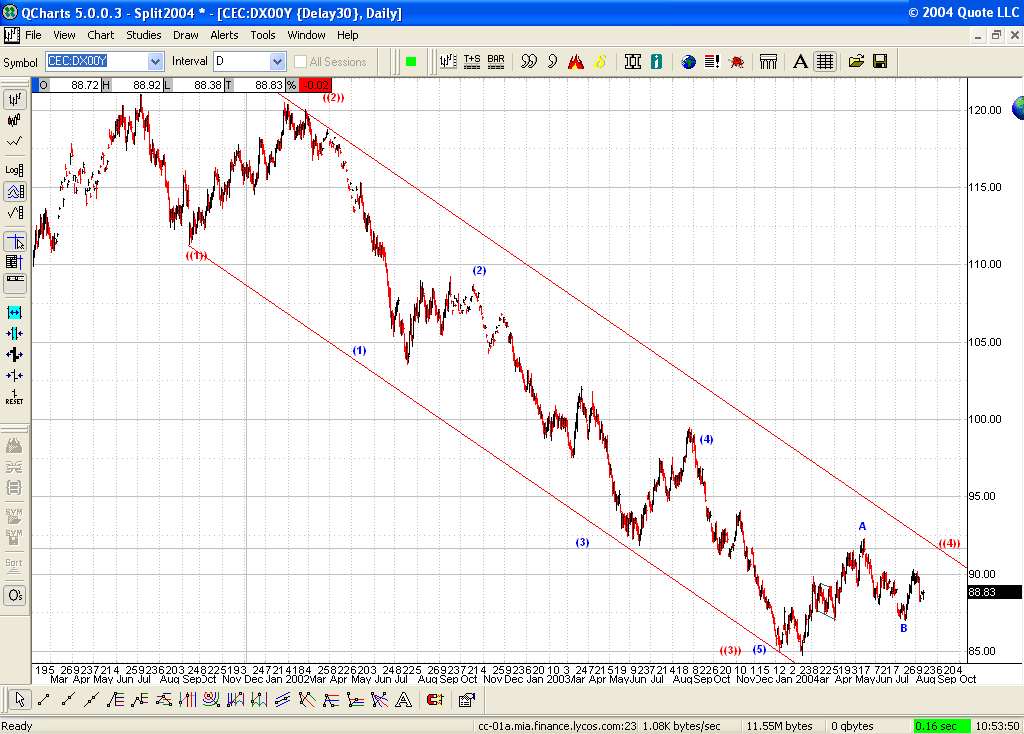Click the floppy disk save icon
The image size is (1024, 734).
[x=880, y=61]
